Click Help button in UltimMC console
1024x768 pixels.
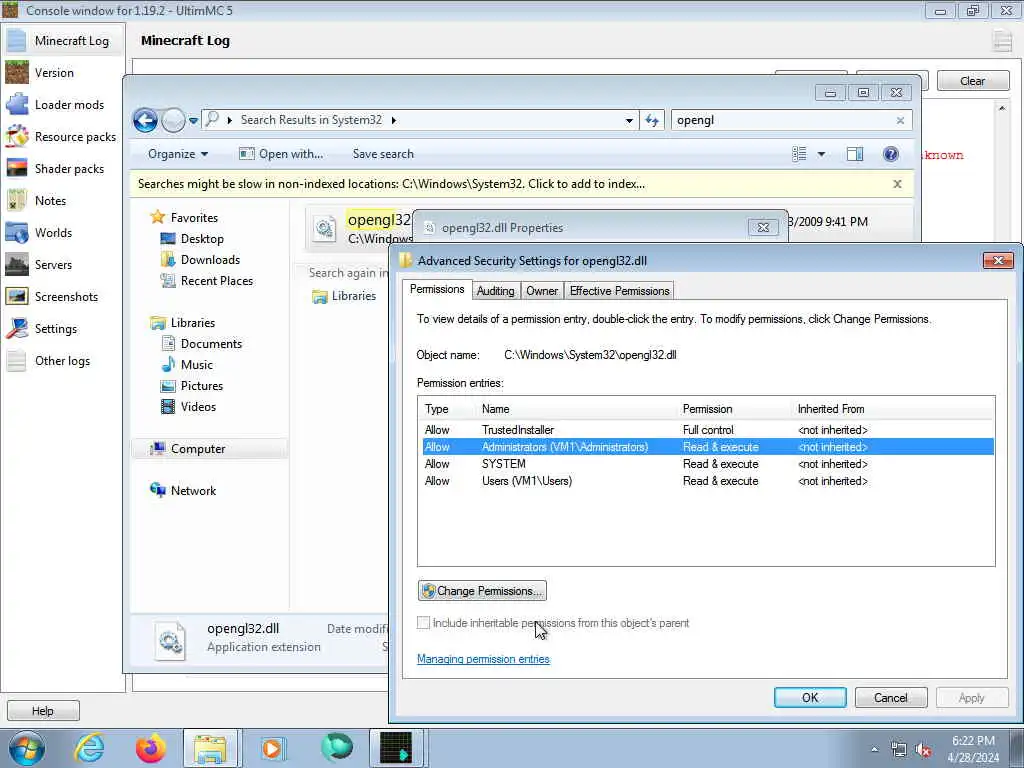pyautogui.click(x=43, y=711)
